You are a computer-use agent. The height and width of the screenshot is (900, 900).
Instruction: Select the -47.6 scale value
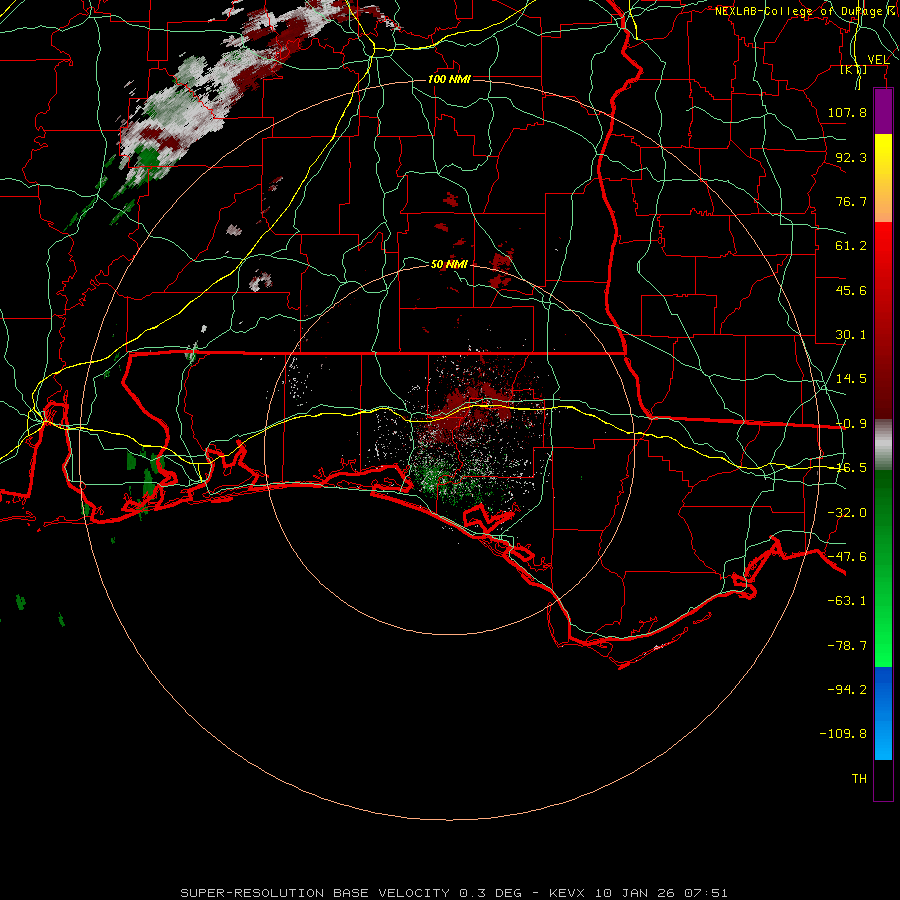pyautogui.click(x=847, y=557)
